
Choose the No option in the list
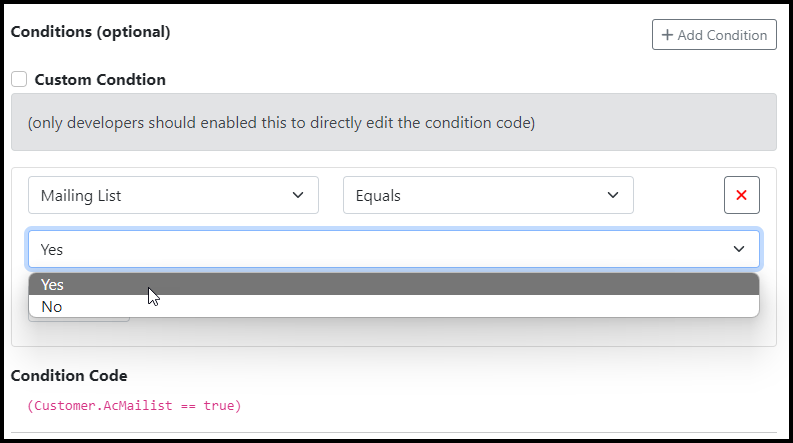click(x=394, y=306)
